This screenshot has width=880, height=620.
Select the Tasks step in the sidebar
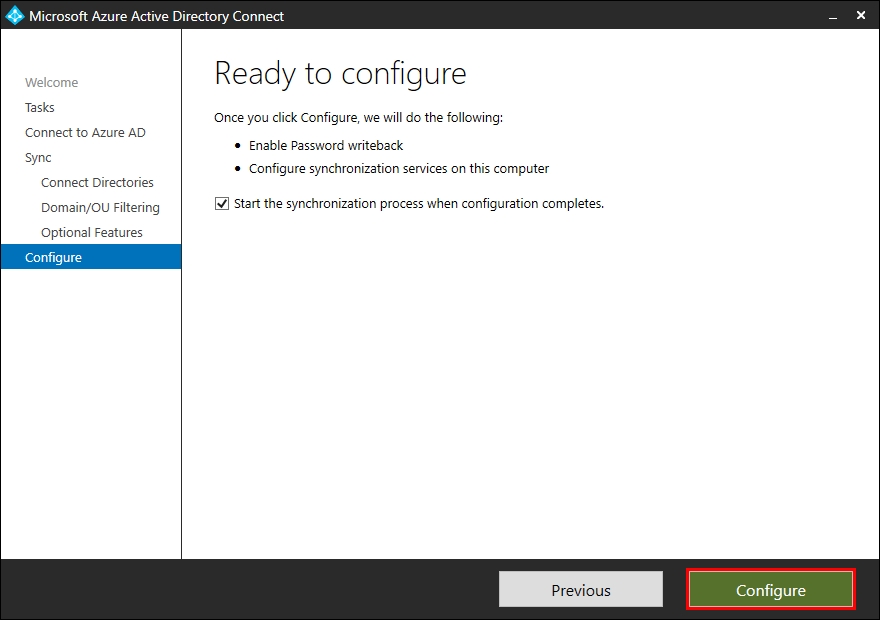[x=40, y=107]
